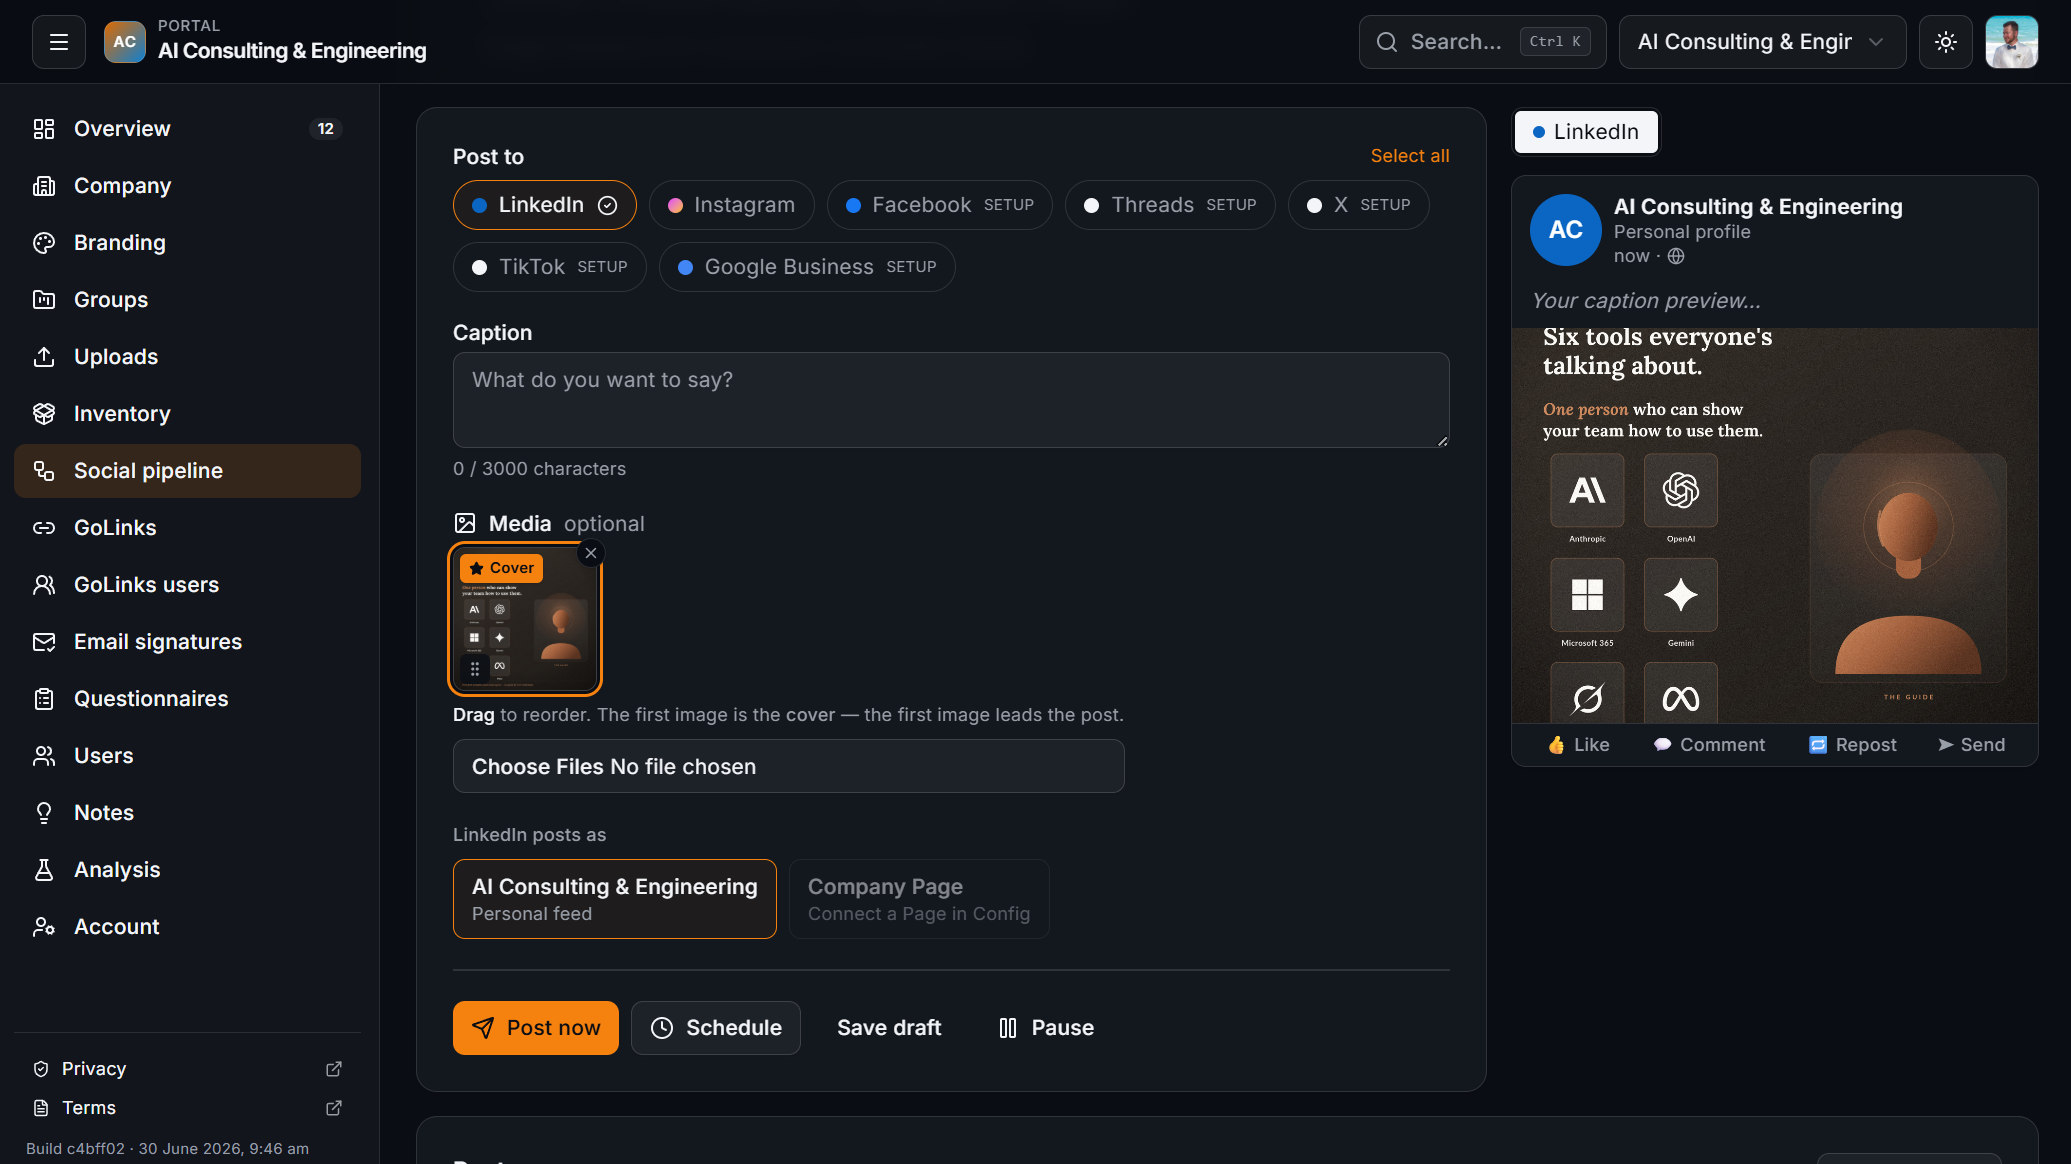
Task: Open Notes in the sidebar
Action: coord(187,813)
